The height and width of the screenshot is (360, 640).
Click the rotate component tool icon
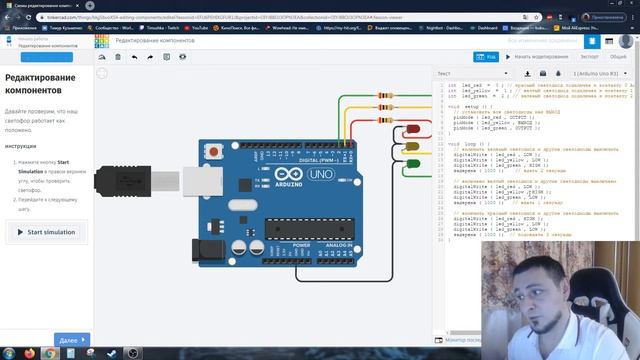coord(102,57)
